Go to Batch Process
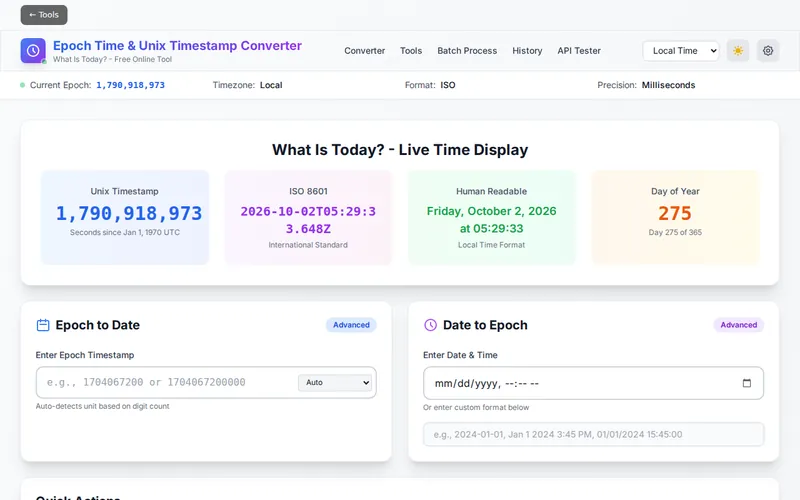Viewport: 800px width, 500px height. click(x=467, y=51)
